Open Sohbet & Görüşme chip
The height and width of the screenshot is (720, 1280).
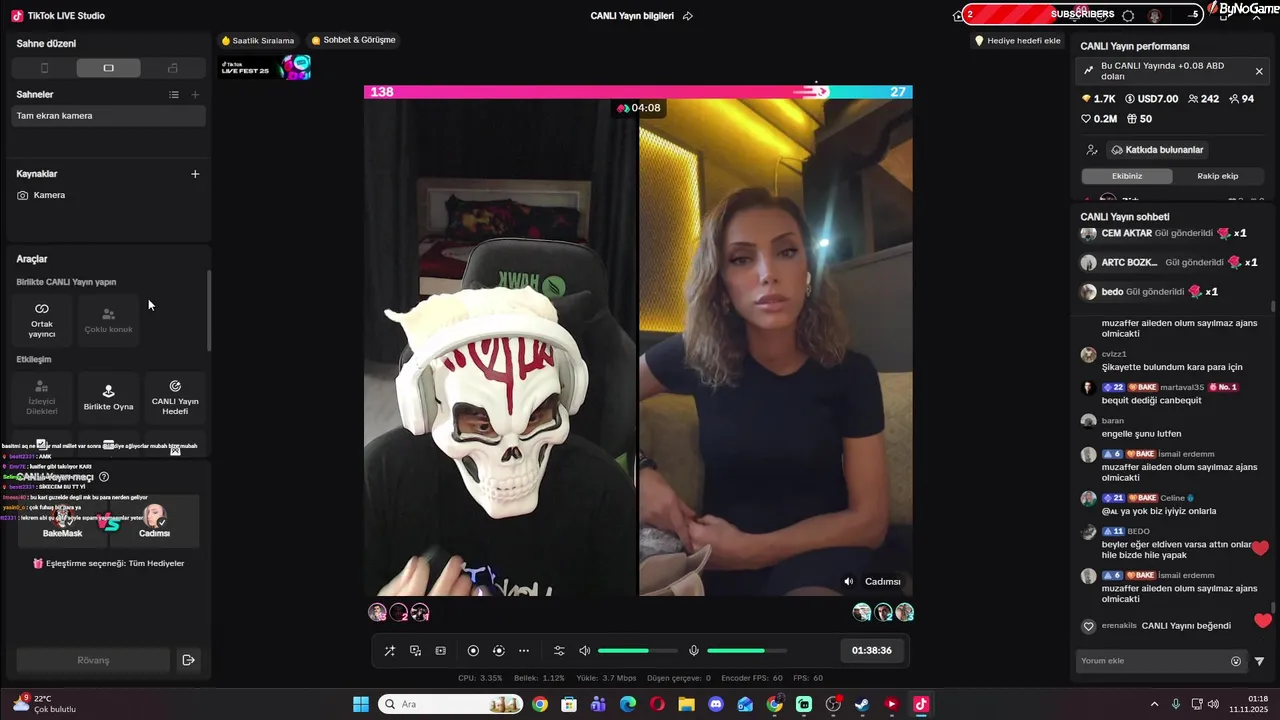[x=354, y=40]
